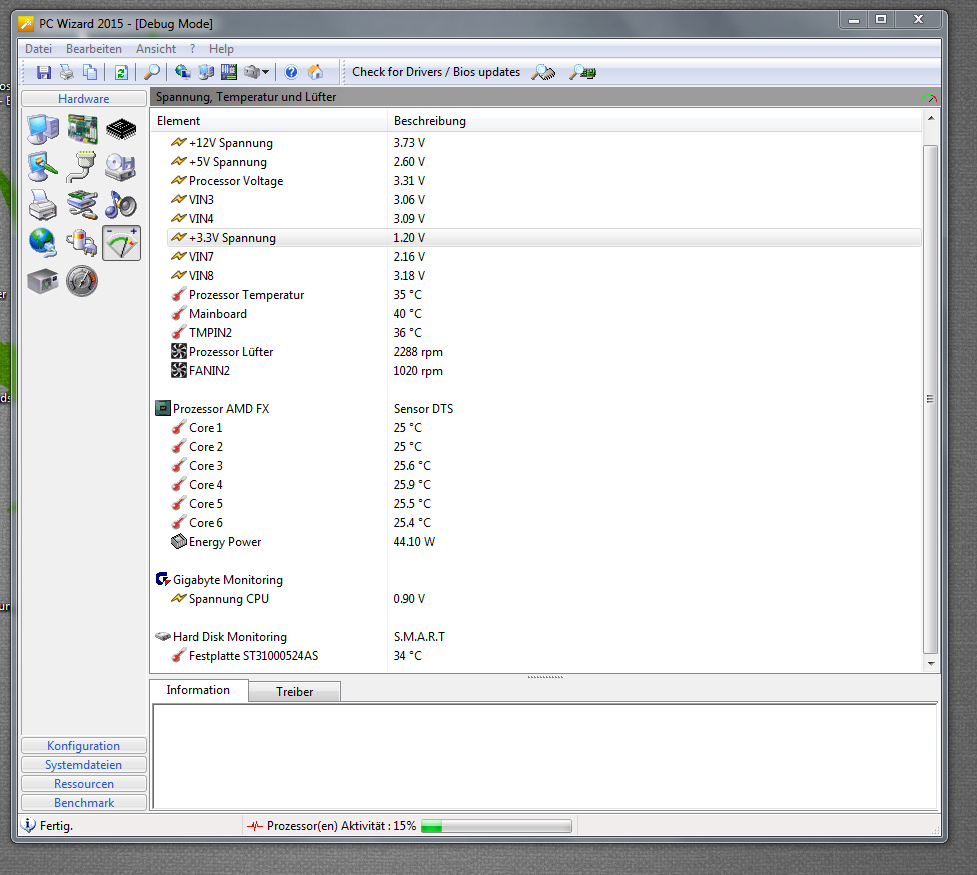Click the vertical scrollbar thumb
The height and width of the screenshot is (875, 977).
[931, 399]
